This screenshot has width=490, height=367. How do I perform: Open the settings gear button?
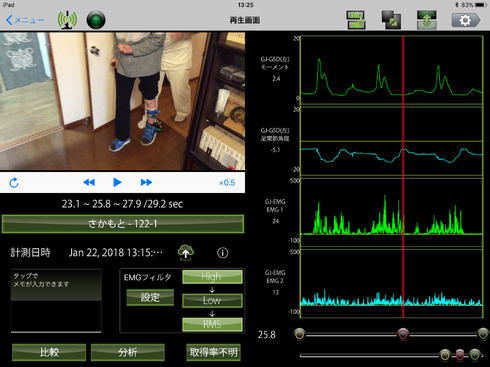coord(466,20)
